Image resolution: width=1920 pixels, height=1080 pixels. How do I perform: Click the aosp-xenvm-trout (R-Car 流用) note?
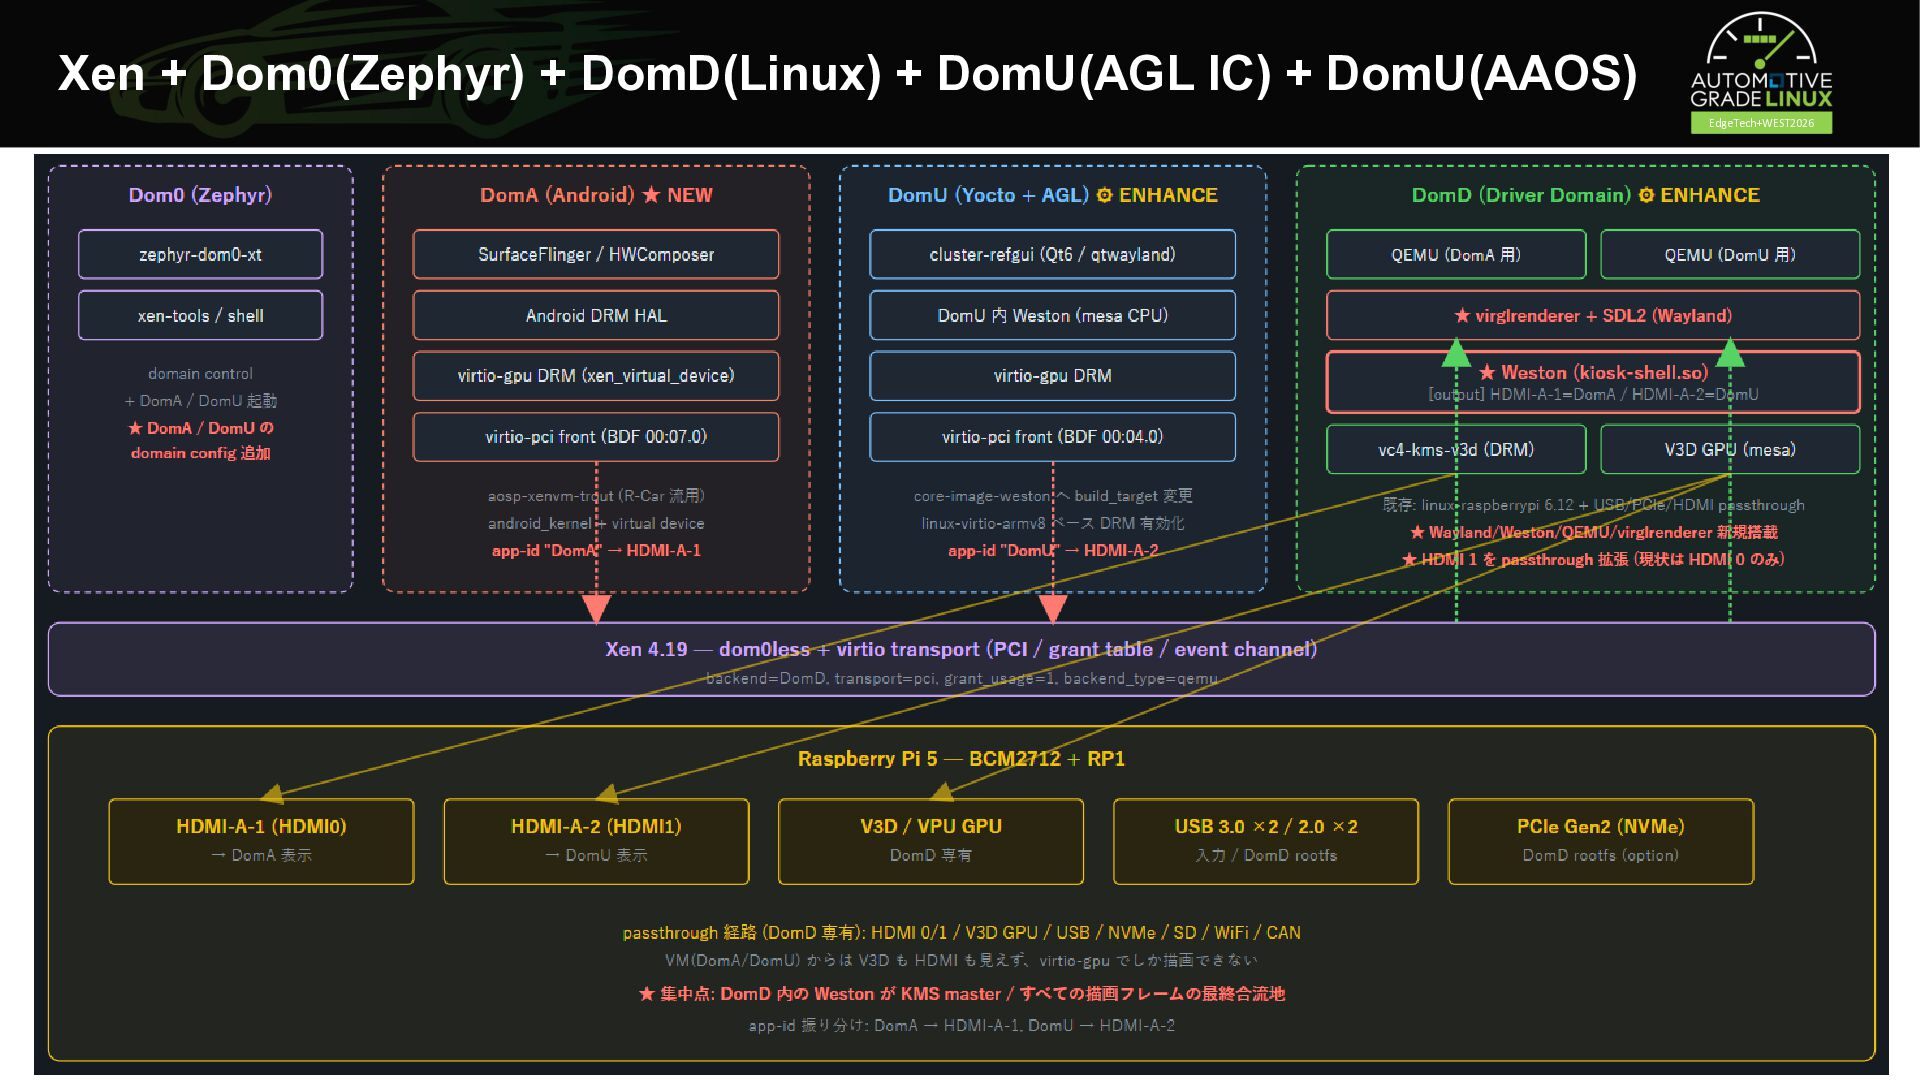(x=596, y=495)
